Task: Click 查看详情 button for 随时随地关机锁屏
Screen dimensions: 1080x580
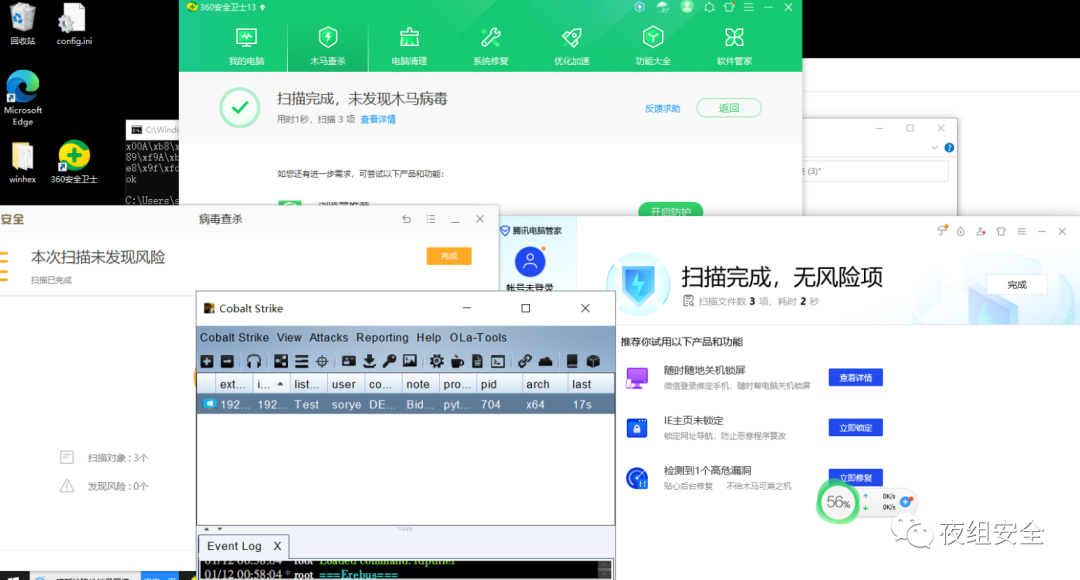Action: pyautogui.click(x=855, y=377)
